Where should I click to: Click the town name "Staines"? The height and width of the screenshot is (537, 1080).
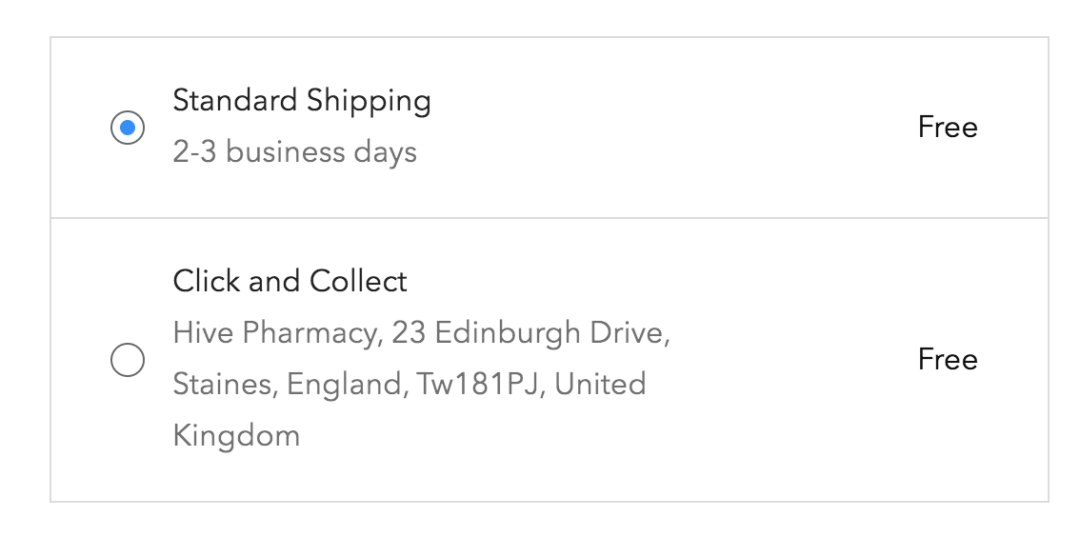click(226, 385)
